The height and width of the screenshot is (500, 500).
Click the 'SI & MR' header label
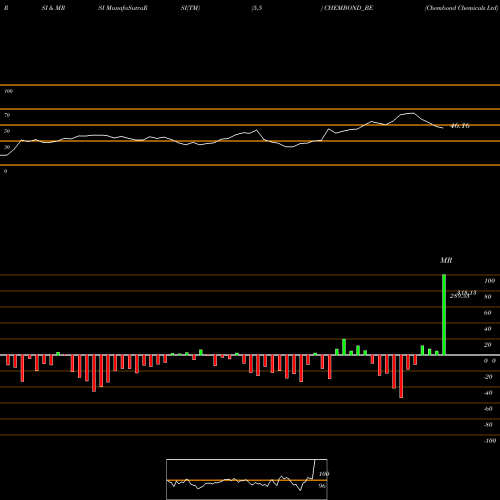[53, 8]
